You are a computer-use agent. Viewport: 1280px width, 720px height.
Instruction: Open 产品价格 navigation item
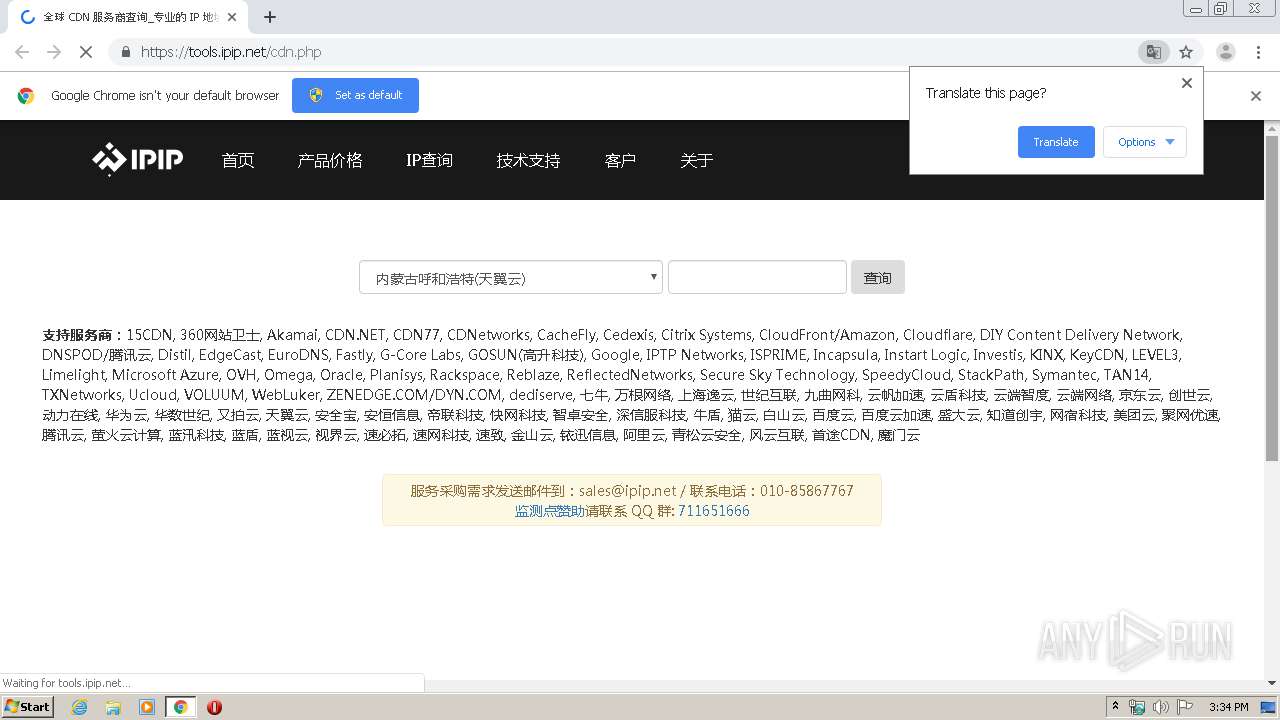tap(330, 160)
